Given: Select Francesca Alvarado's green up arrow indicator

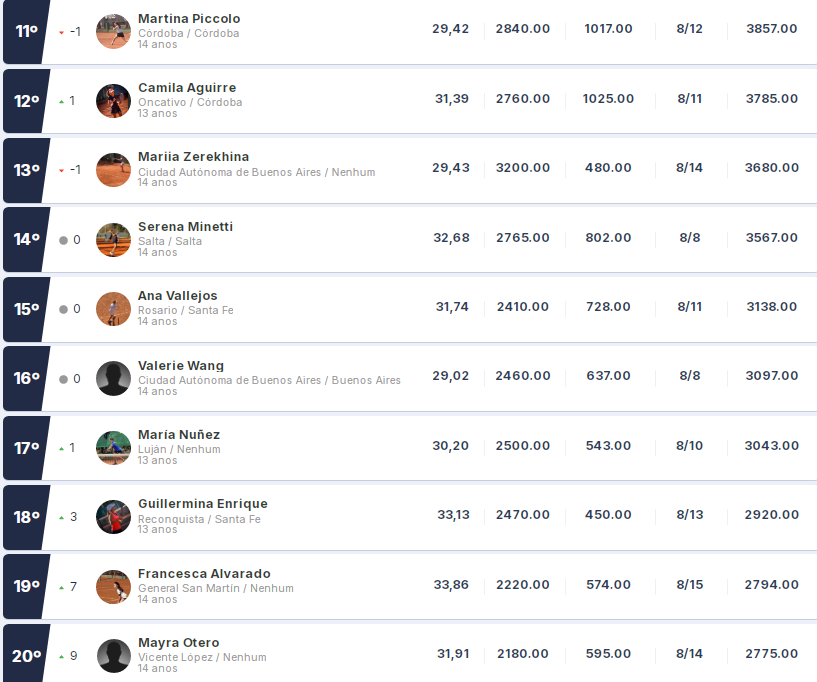Looking at the screenshot, I should tap(61, 587).
